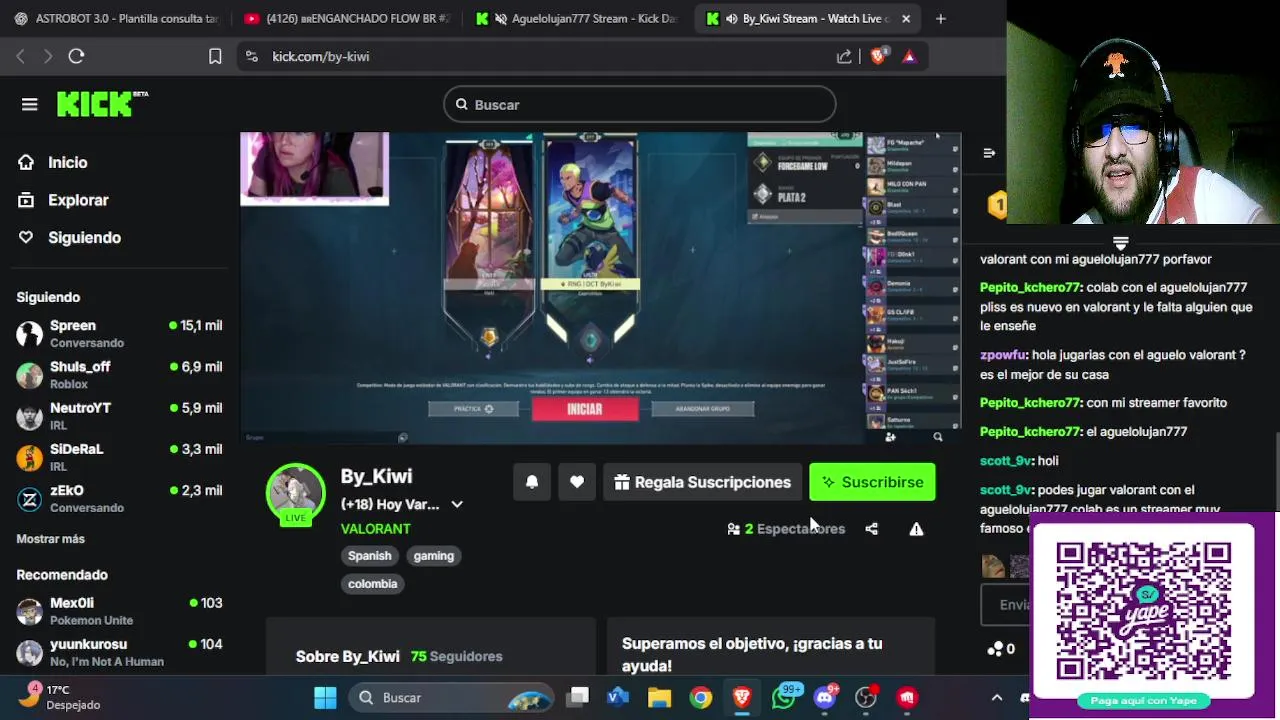
Task: Click the viewers icon next to Espectadores
Action: coord(733,529)
